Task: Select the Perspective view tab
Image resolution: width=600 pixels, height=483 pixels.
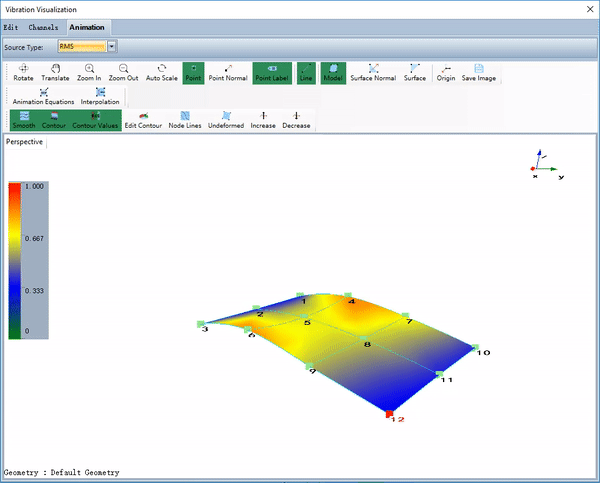Action: click(x=24, y=142)
